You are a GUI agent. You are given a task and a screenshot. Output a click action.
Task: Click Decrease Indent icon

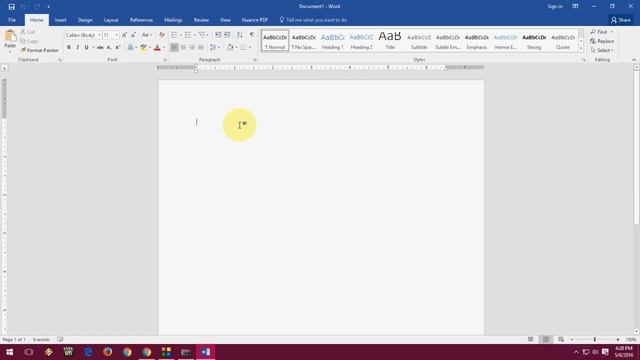tap(218, 35)
